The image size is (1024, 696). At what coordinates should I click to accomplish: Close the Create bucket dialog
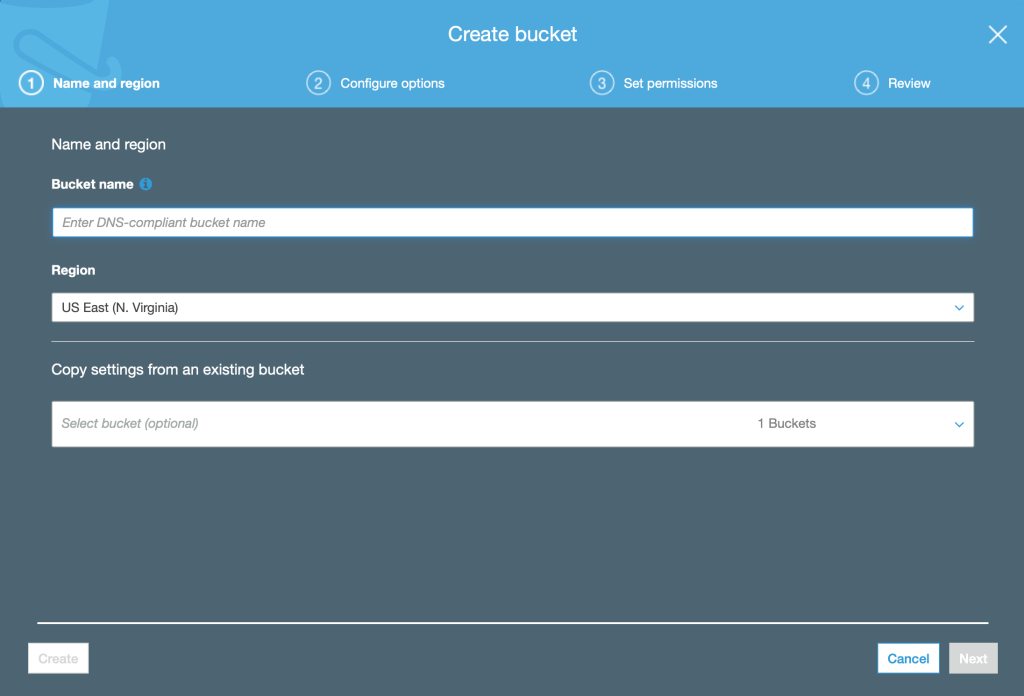pos(997,35)
